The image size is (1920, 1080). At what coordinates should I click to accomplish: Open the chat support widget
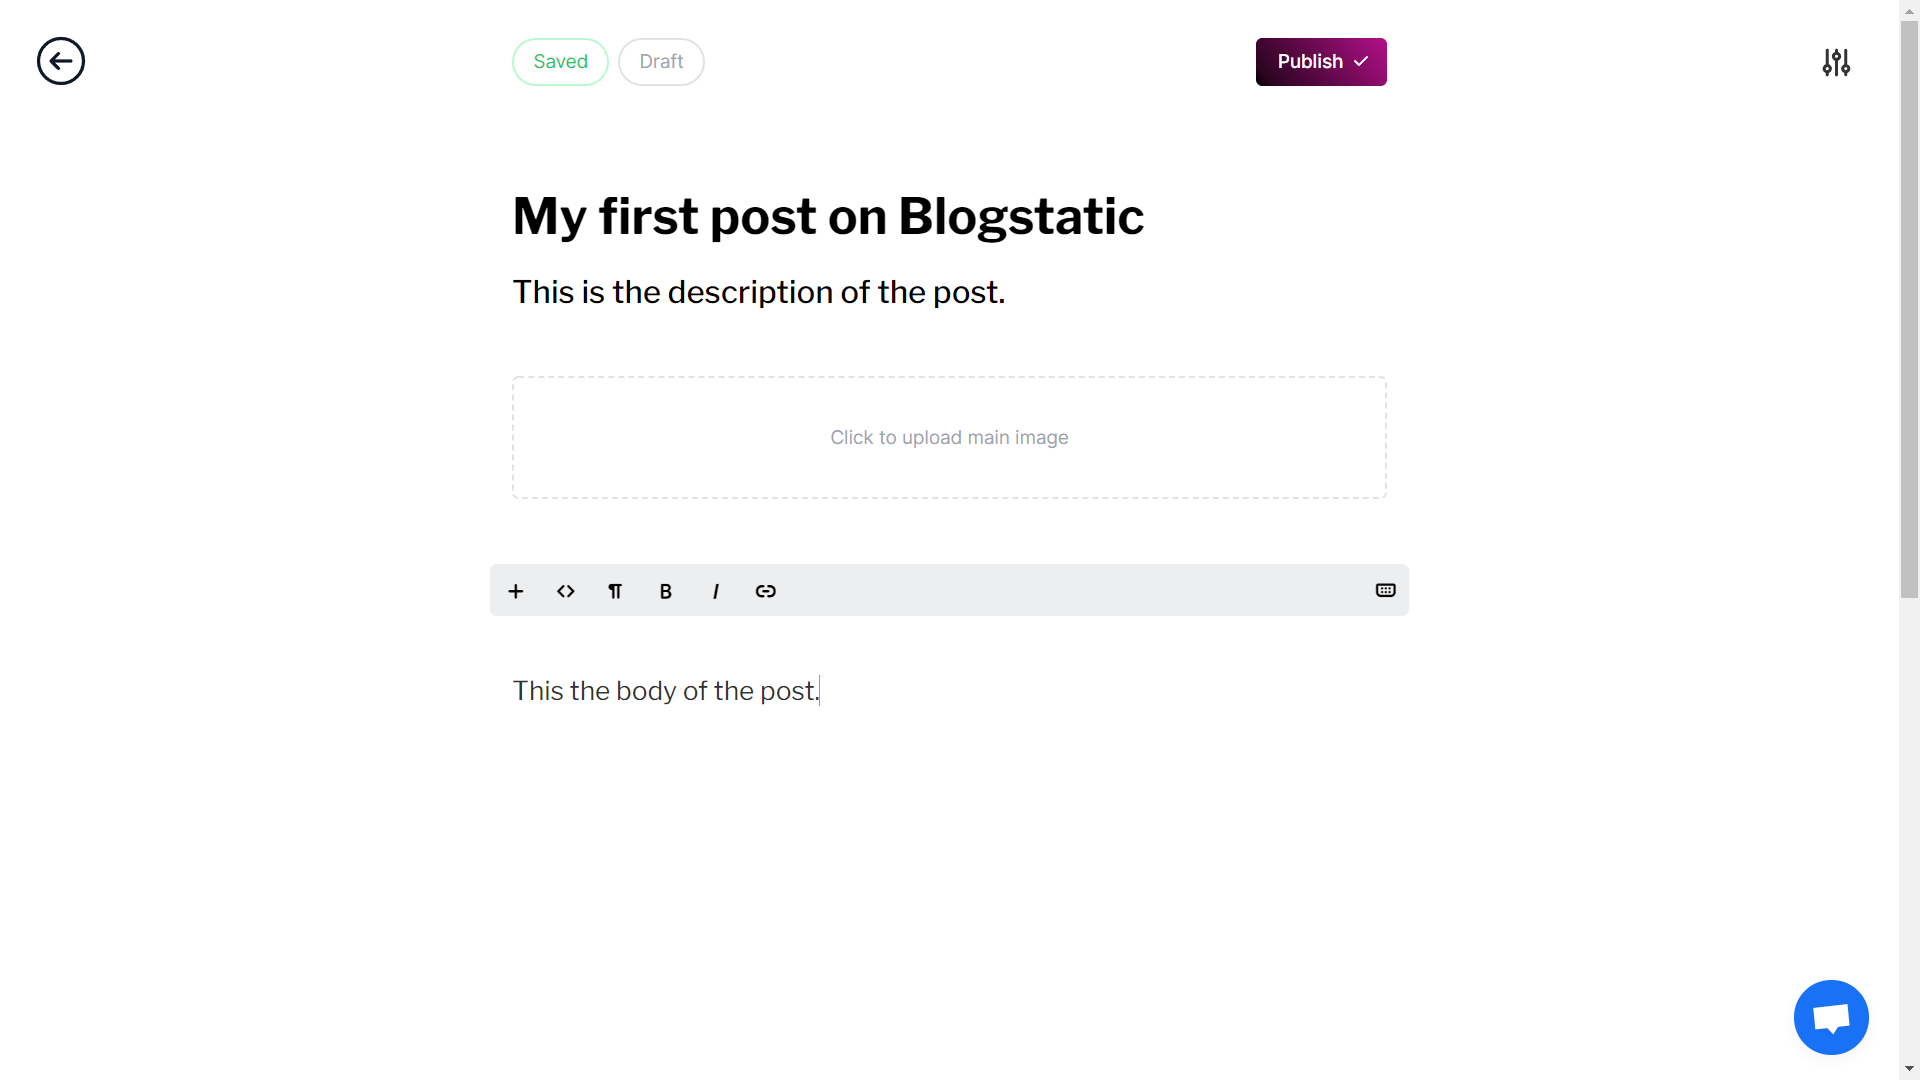1830,1017
